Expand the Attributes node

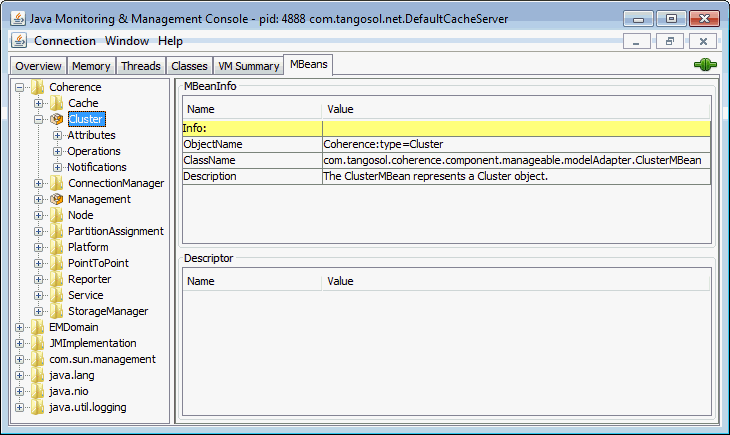pos(57,136)
